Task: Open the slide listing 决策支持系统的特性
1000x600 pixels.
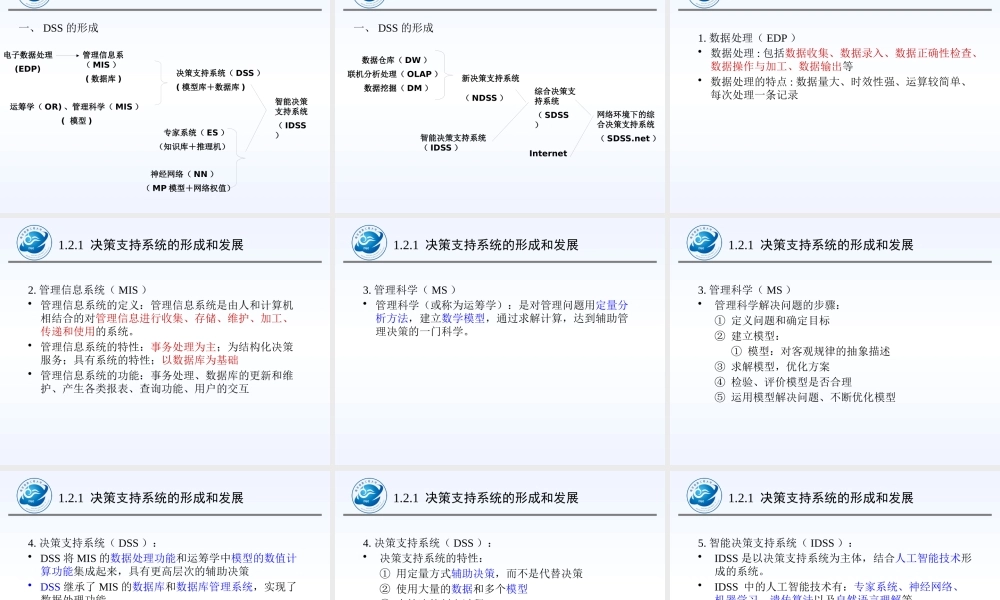Action: [x=499, y=535]
